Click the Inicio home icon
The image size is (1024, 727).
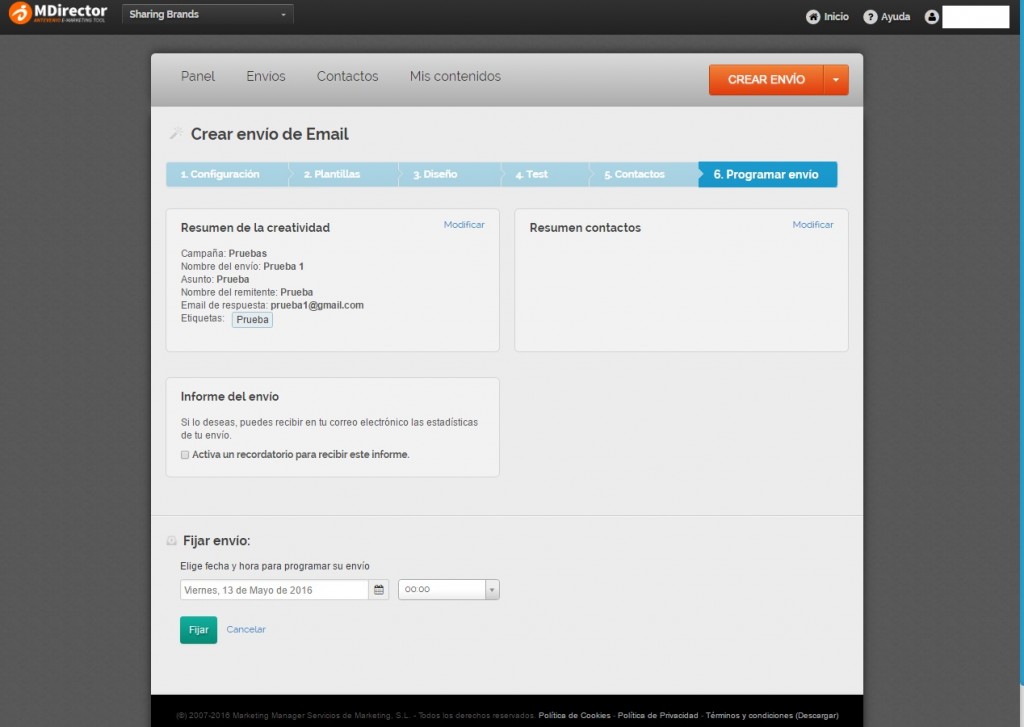(x=813, y=17)
